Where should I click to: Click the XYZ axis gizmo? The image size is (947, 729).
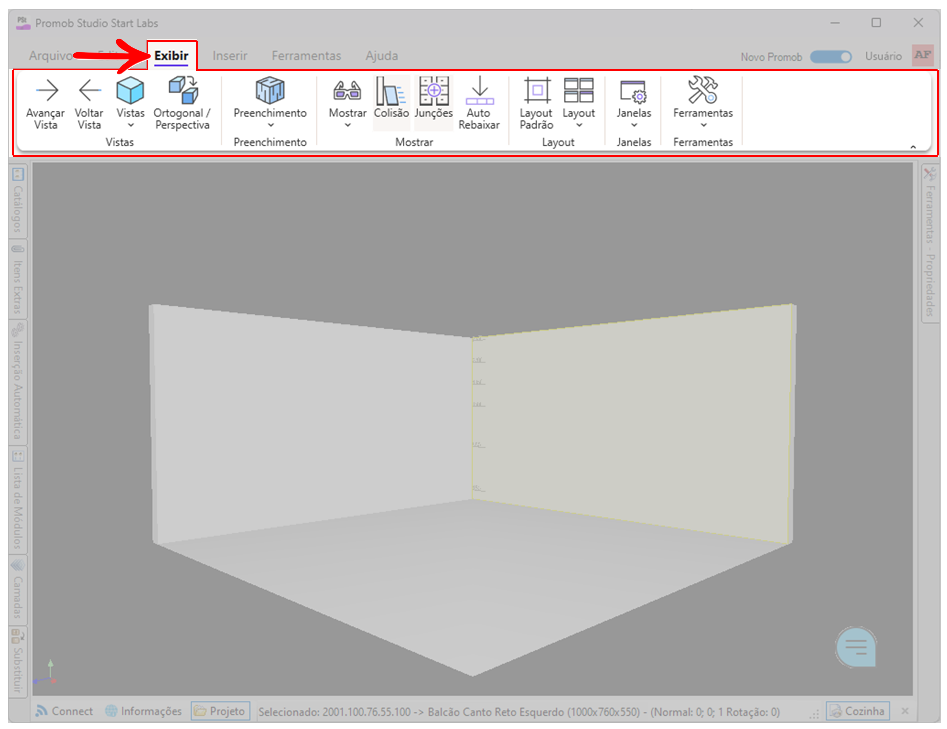click(45, 673)
